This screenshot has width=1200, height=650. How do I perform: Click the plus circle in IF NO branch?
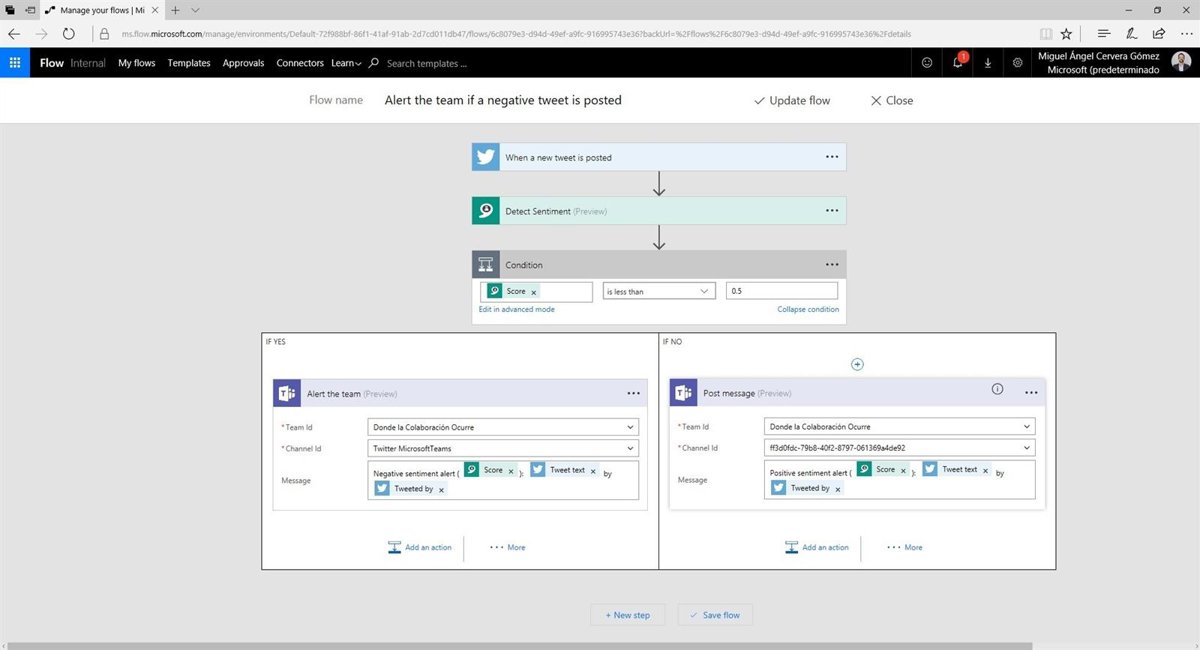tap(857, 365)
